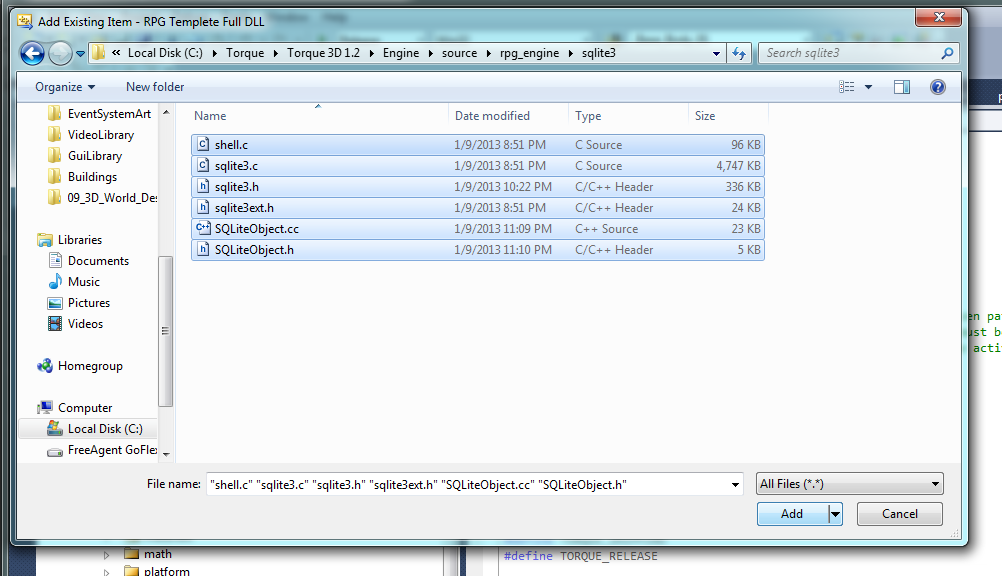Open the Organize menu
The width and height of the screenshot is (1002, 576).
(65, 87)
